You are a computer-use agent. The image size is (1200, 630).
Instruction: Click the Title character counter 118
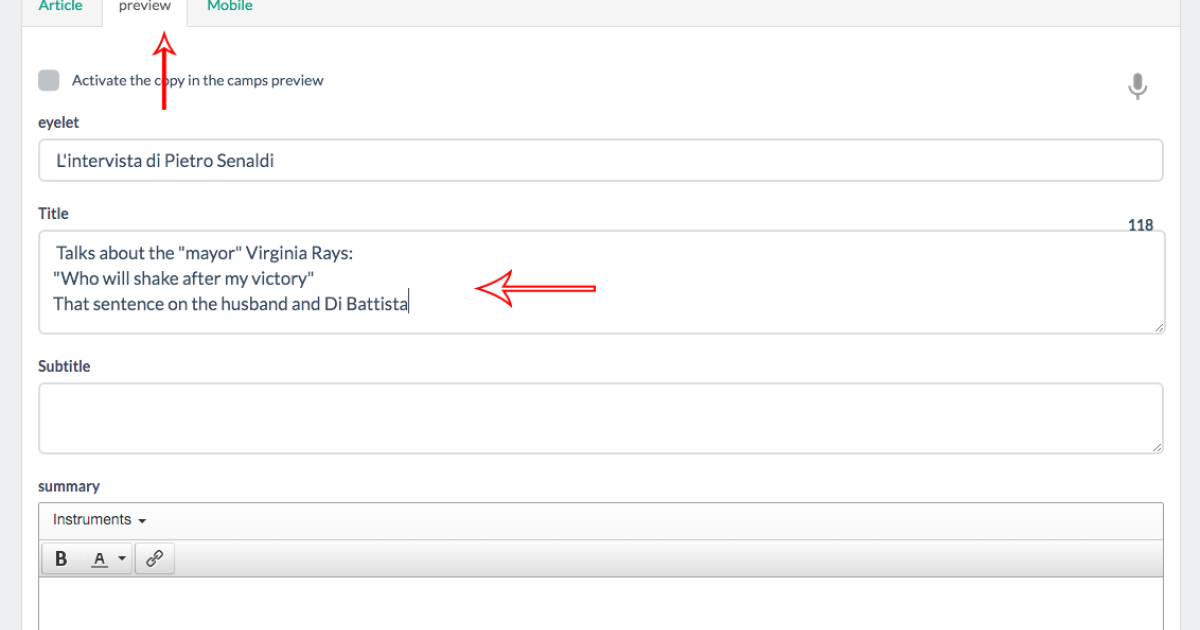(1140, 225)
